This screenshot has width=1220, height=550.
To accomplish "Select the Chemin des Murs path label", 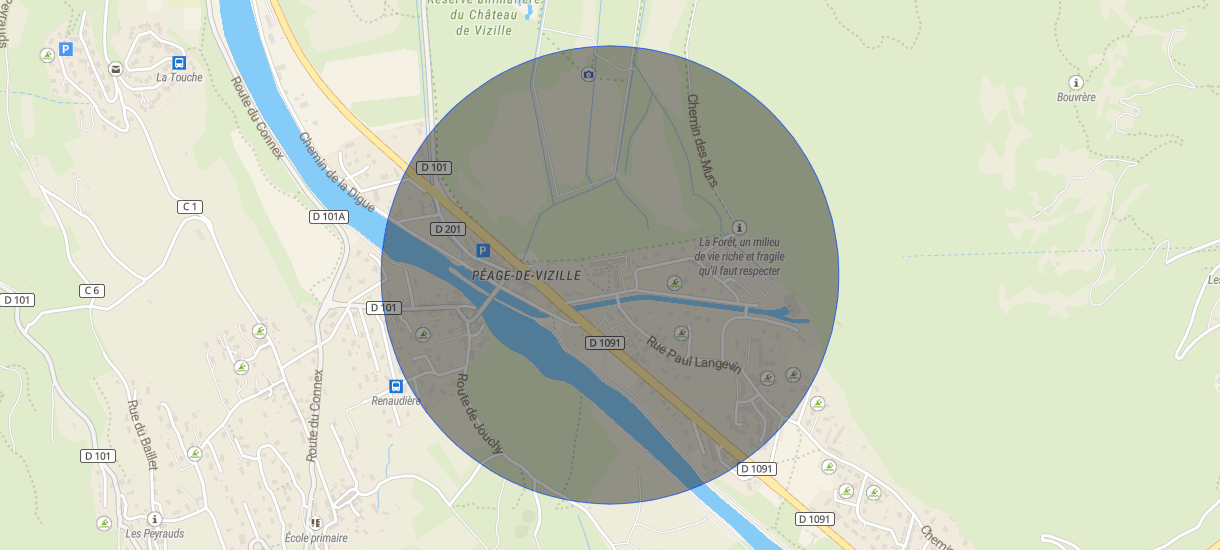I will tap(702, 140).
